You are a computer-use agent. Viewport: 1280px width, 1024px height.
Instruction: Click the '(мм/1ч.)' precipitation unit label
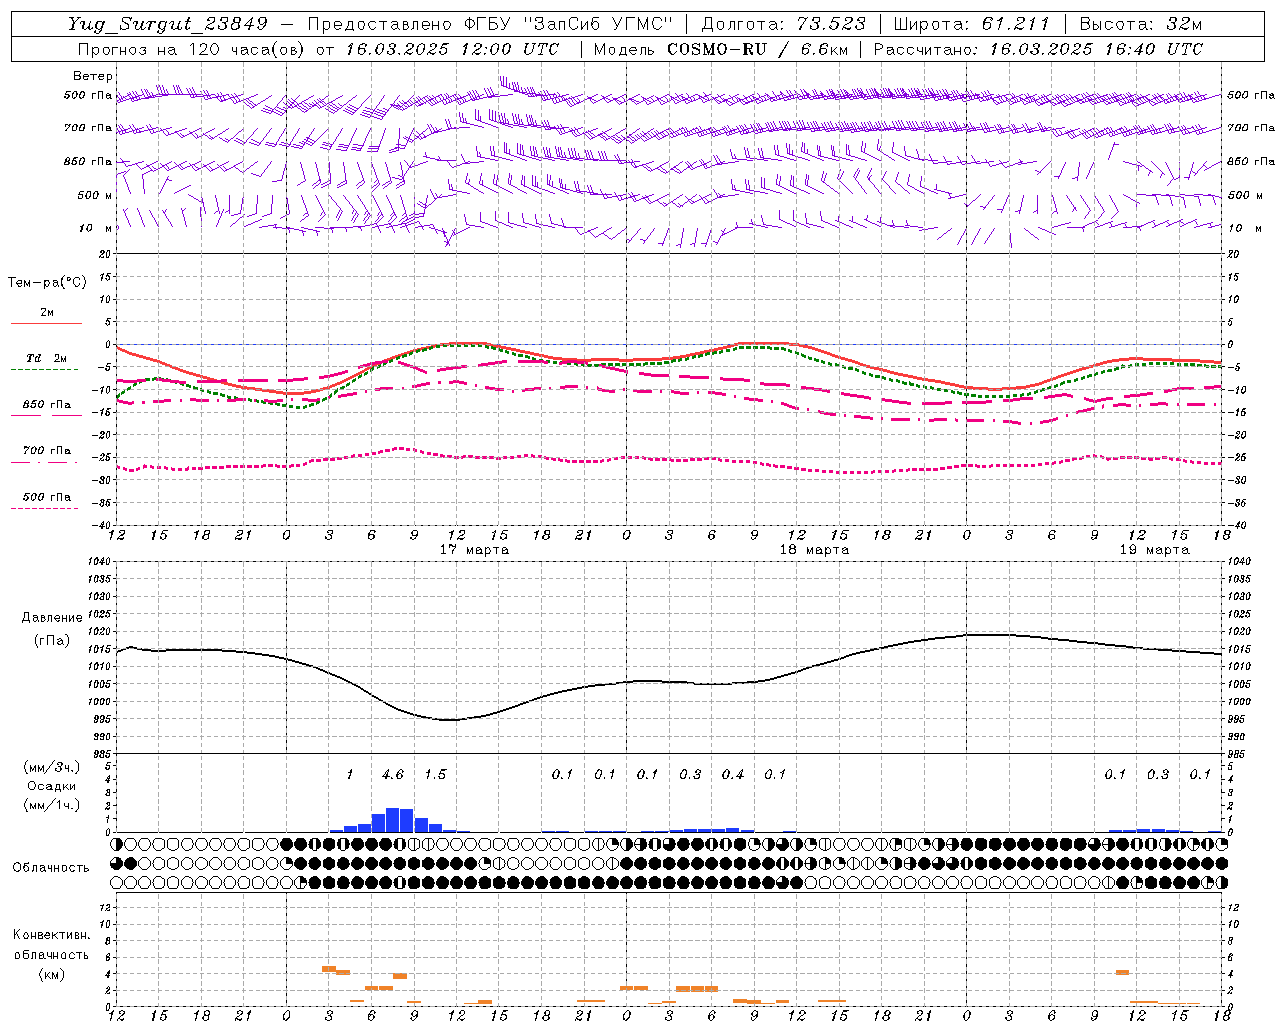point(51,805)
